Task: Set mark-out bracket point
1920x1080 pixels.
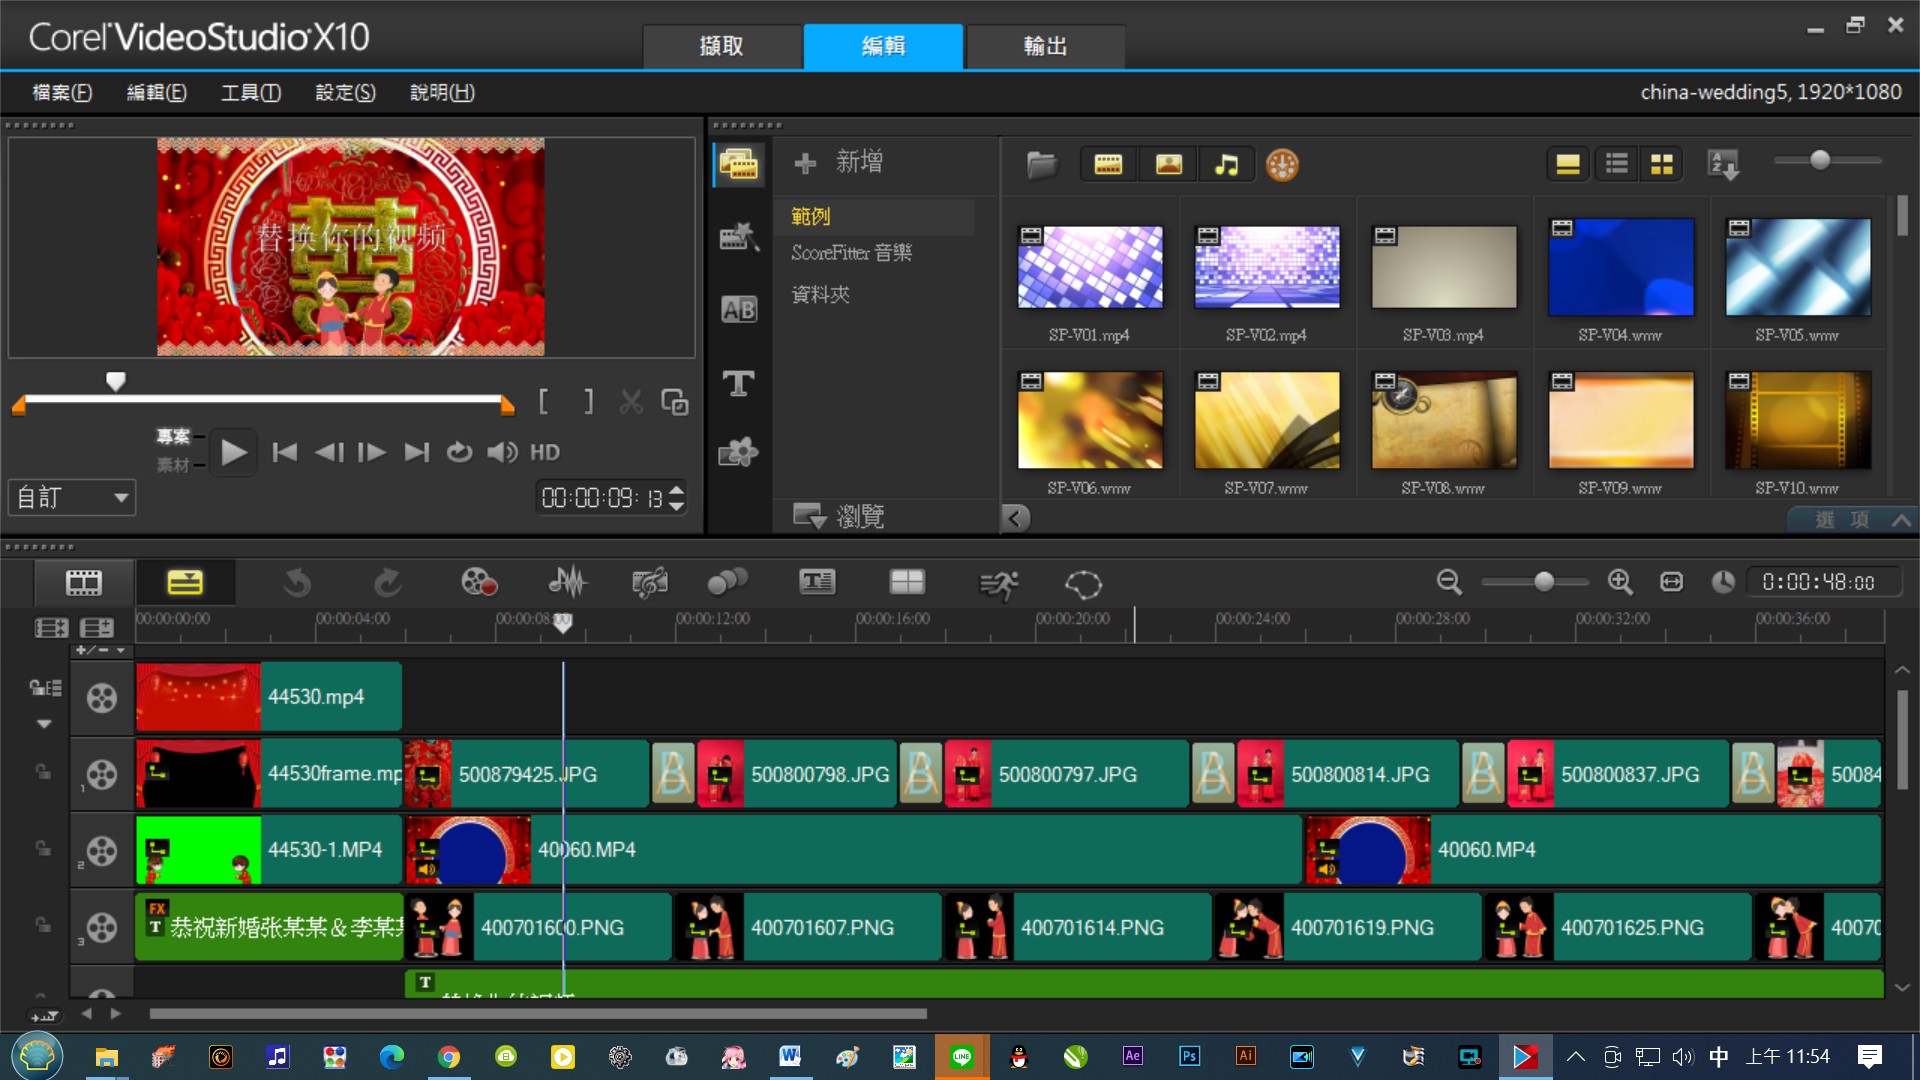Action: click(589, 402)
